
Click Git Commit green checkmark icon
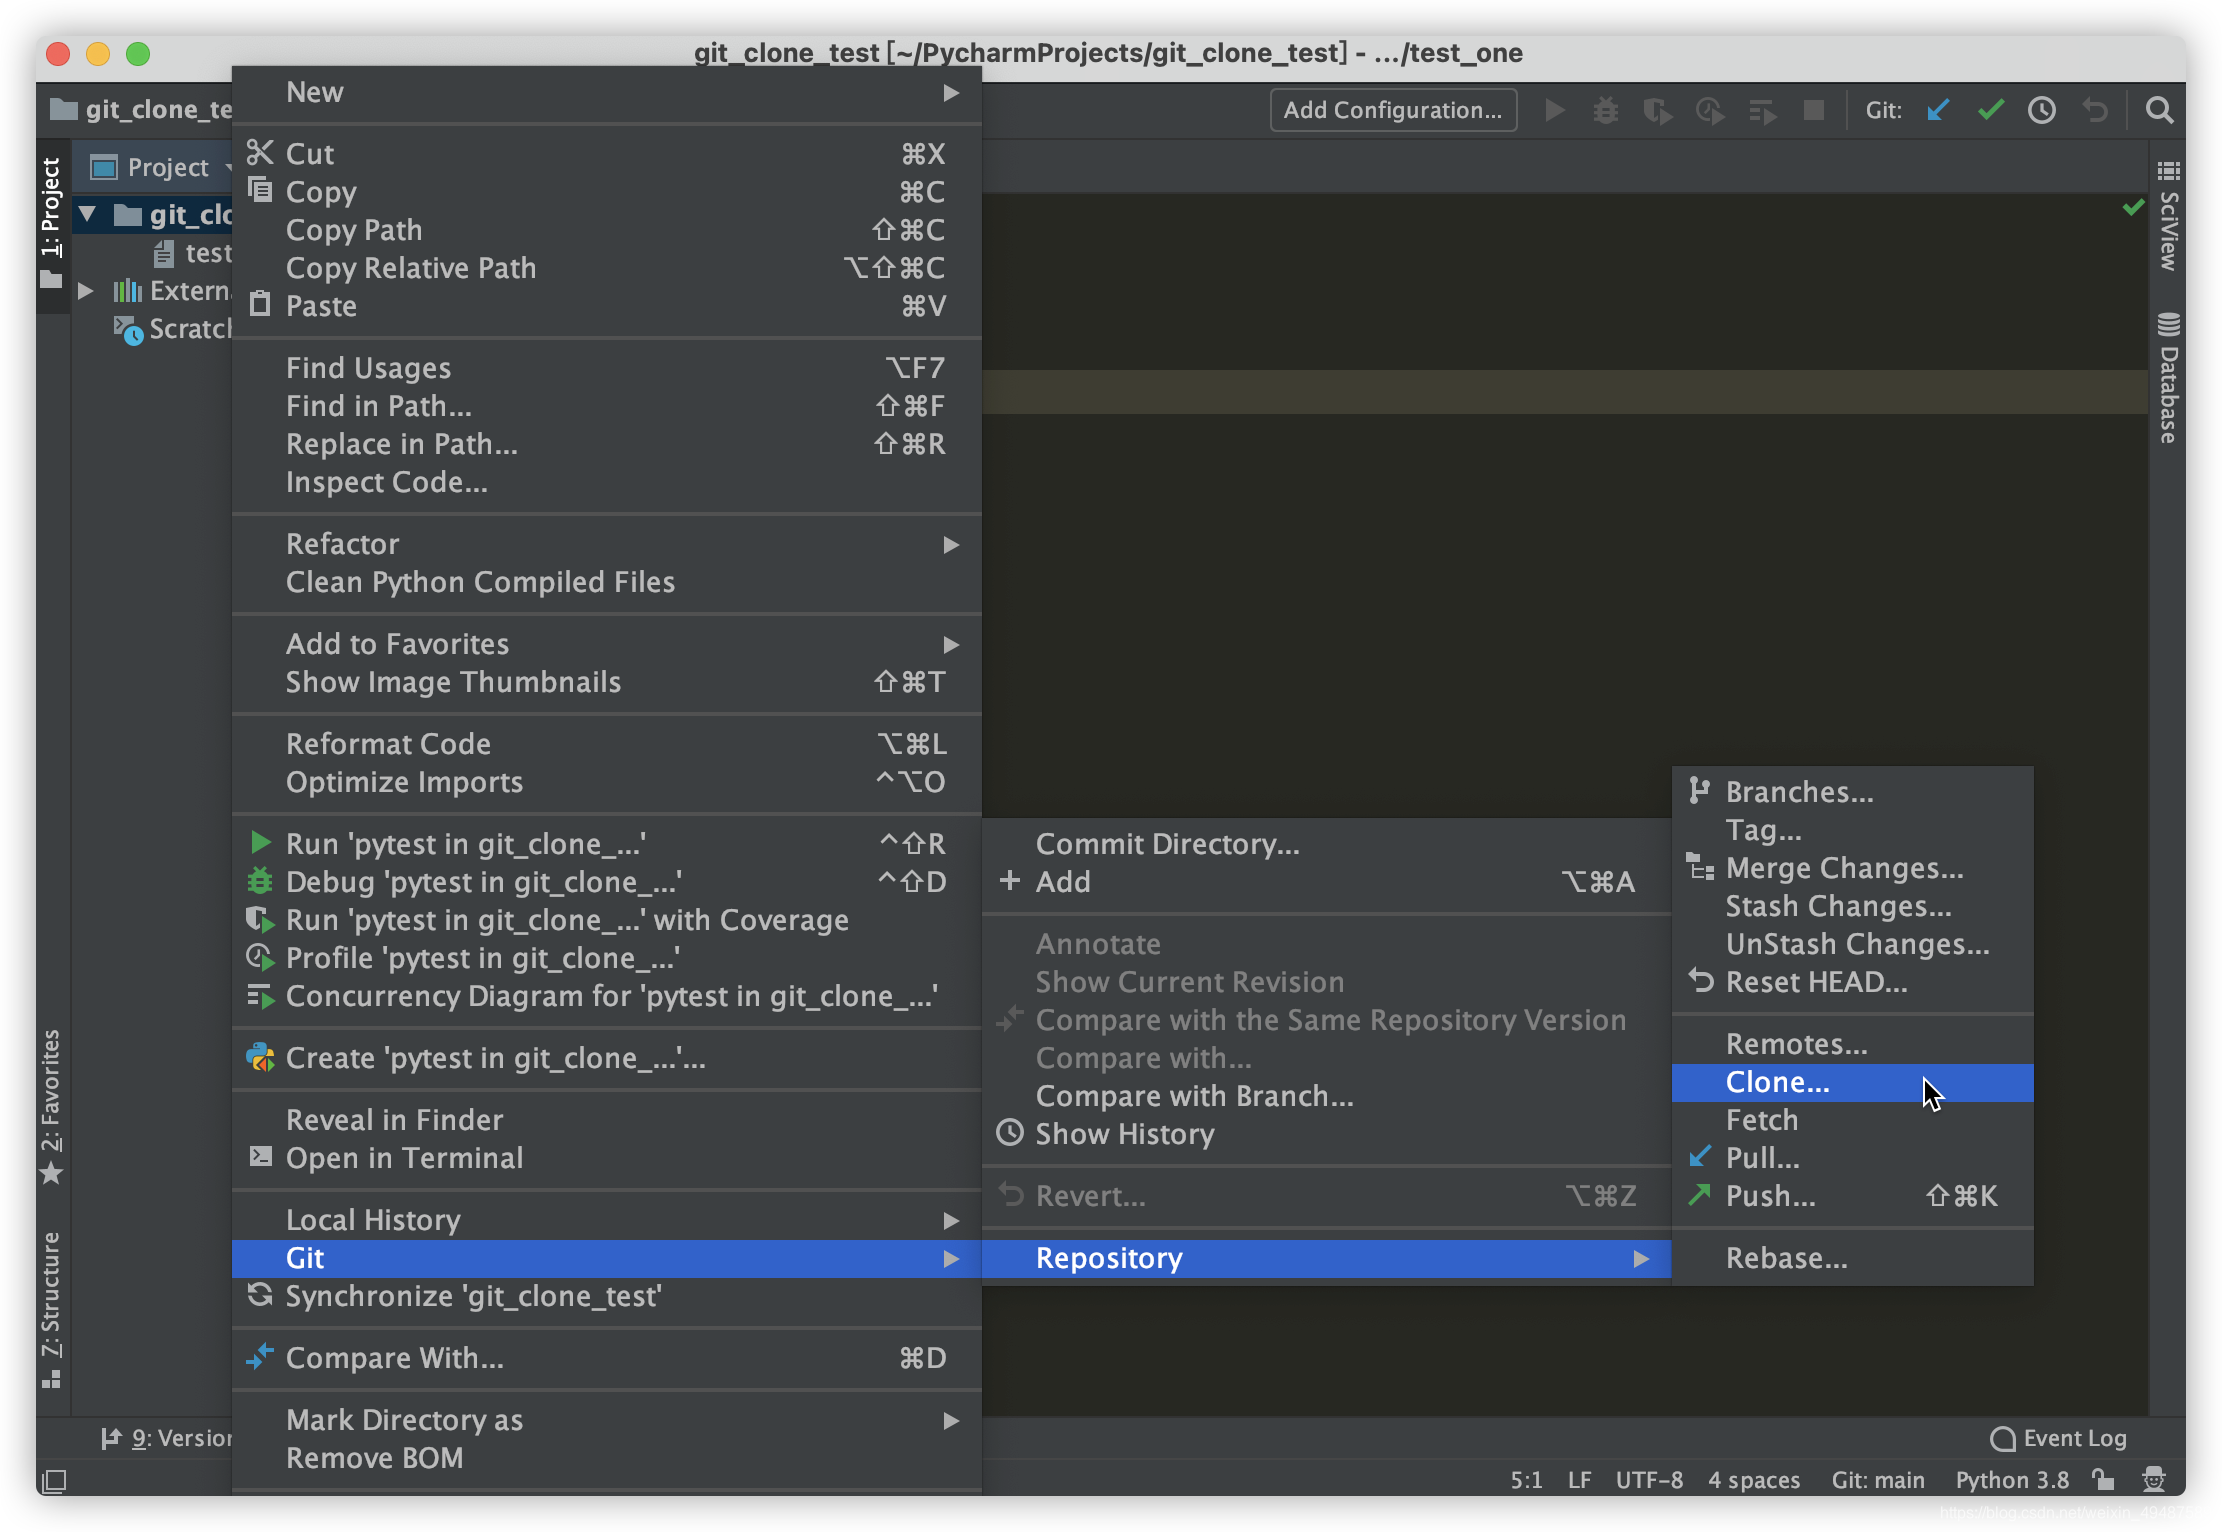tap(1990, 110)
